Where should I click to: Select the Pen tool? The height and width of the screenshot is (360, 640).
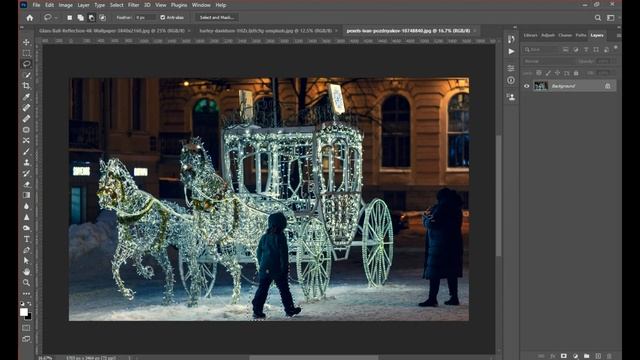pos(26,250)
